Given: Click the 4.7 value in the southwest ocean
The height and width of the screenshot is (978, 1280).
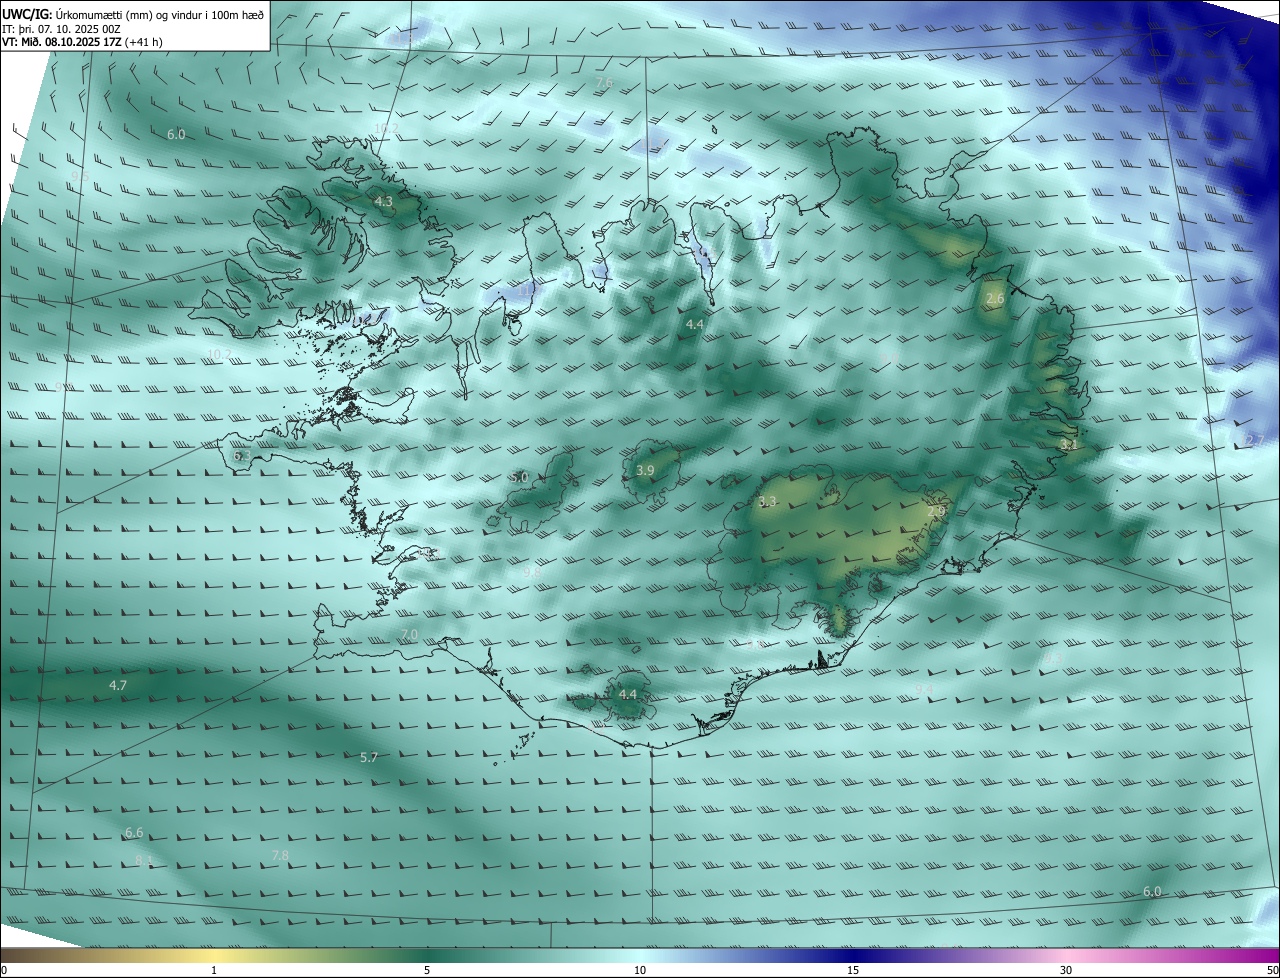Looking at the screenshot, I should (x=118, y=685).
